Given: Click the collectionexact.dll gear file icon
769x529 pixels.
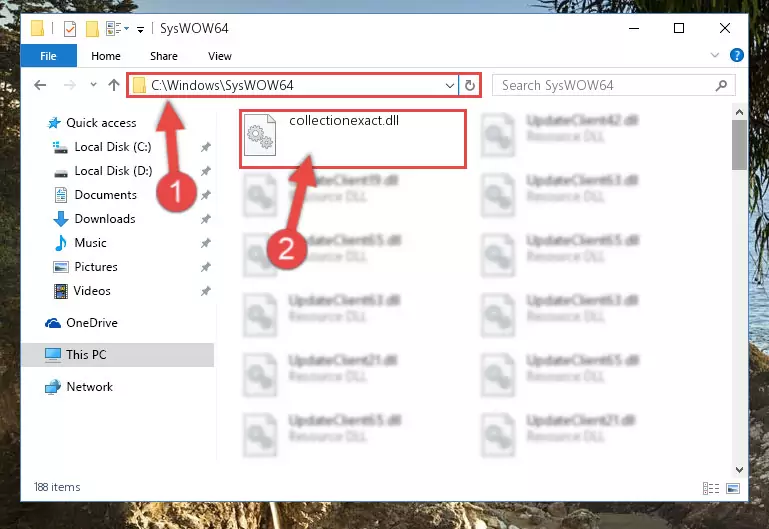Looking at the screenshot, I should click(260, 135).
